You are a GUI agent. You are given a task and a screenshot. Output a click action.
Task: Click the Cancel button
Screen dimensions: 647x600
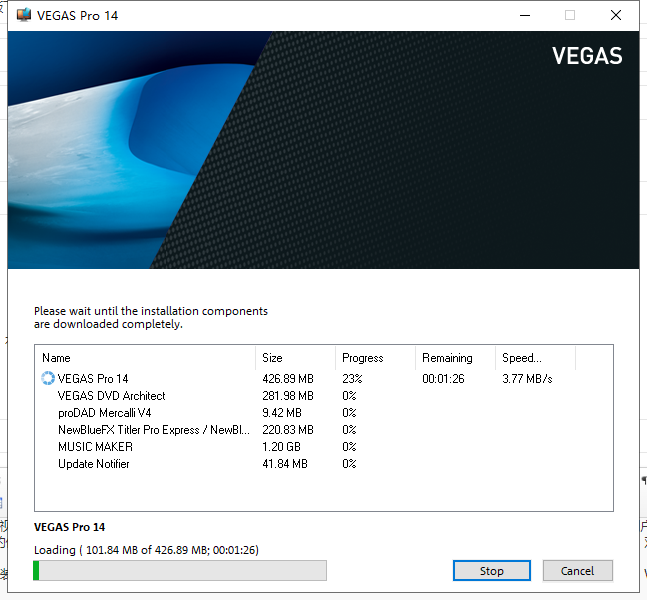coord(577,571)
